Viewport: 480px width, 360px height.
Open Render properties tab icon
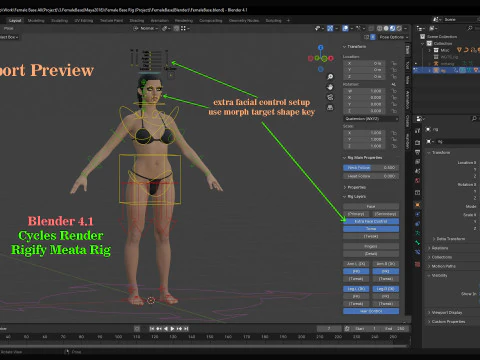417,143
